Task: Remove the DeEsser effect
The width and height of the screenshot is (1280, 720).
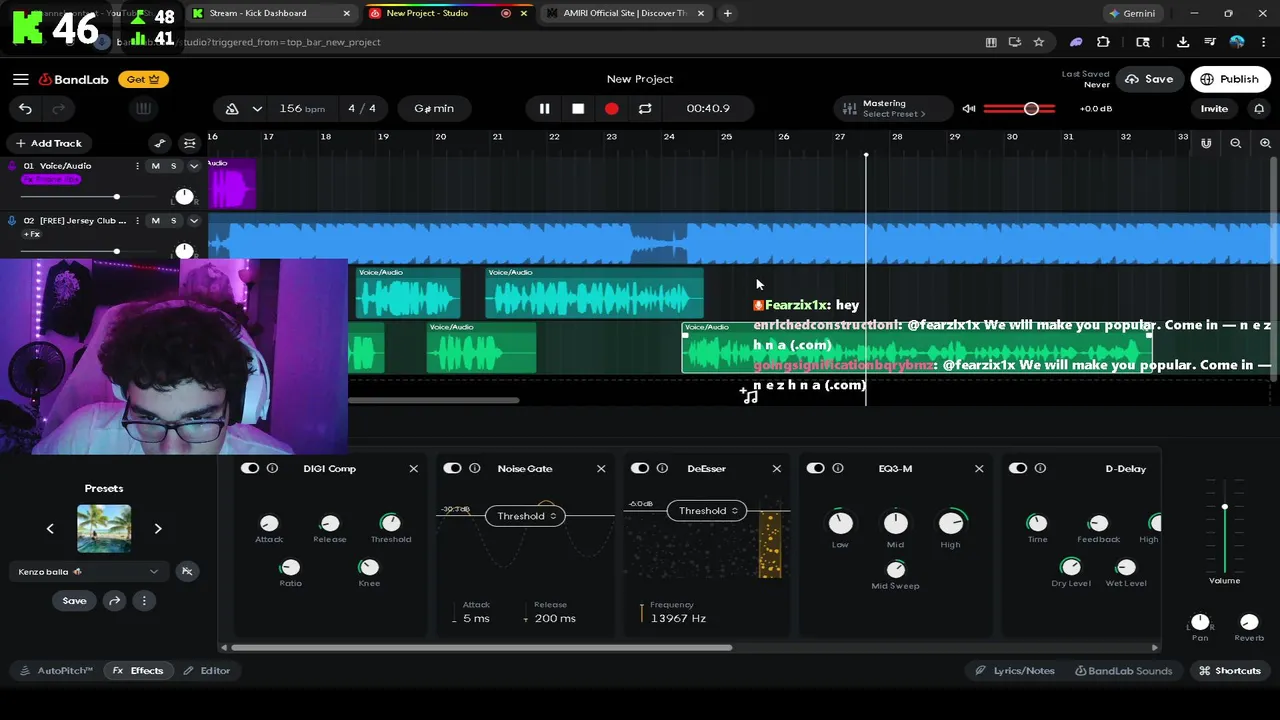Action: 777,468
